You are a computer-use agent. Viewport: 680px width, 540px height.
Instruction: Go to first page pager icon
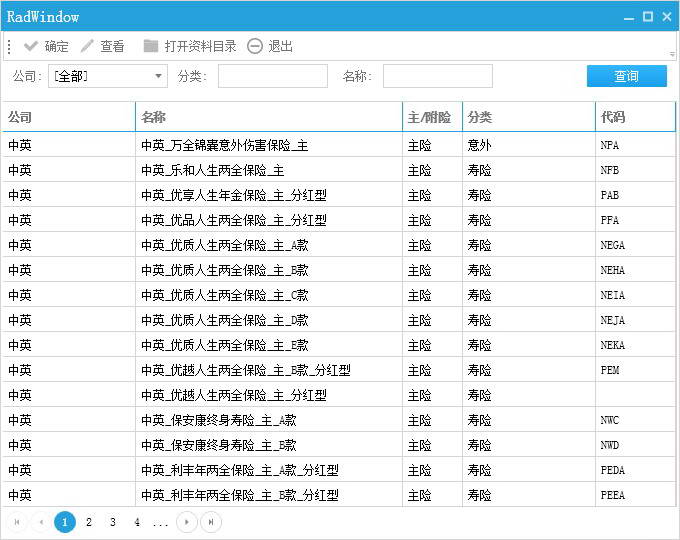17,522
